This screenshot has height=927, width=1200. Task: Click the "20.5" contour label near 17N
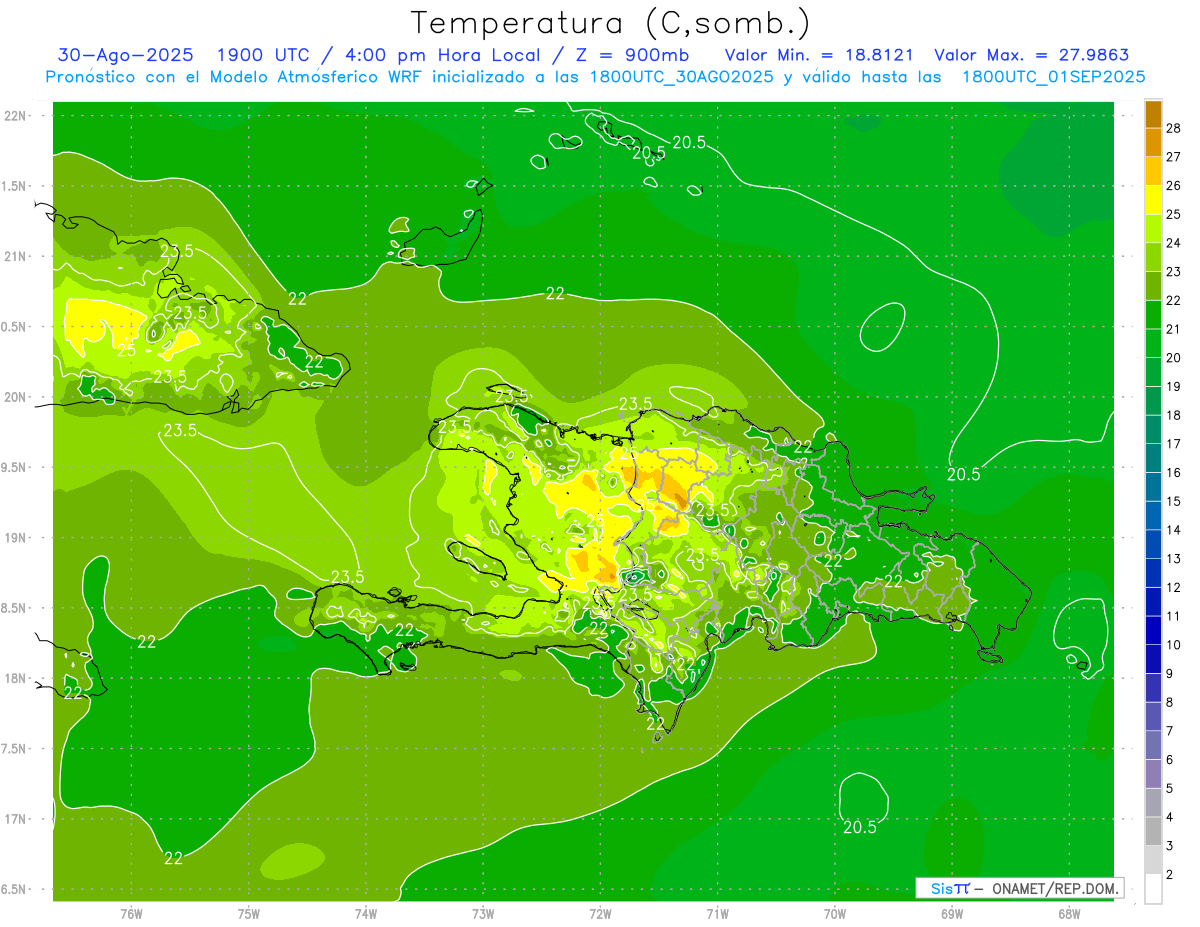coord(860,828)
